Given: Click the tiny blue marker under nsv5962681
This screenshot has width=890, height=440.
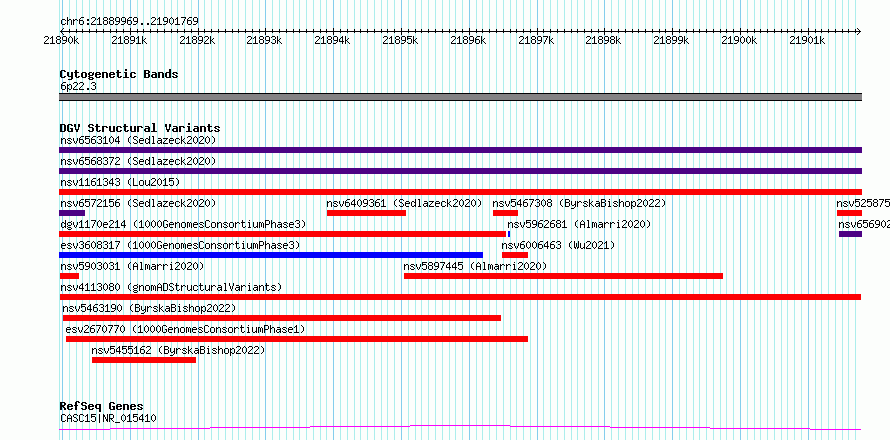Looking at the screenshot, I should (x=509, y=234).
